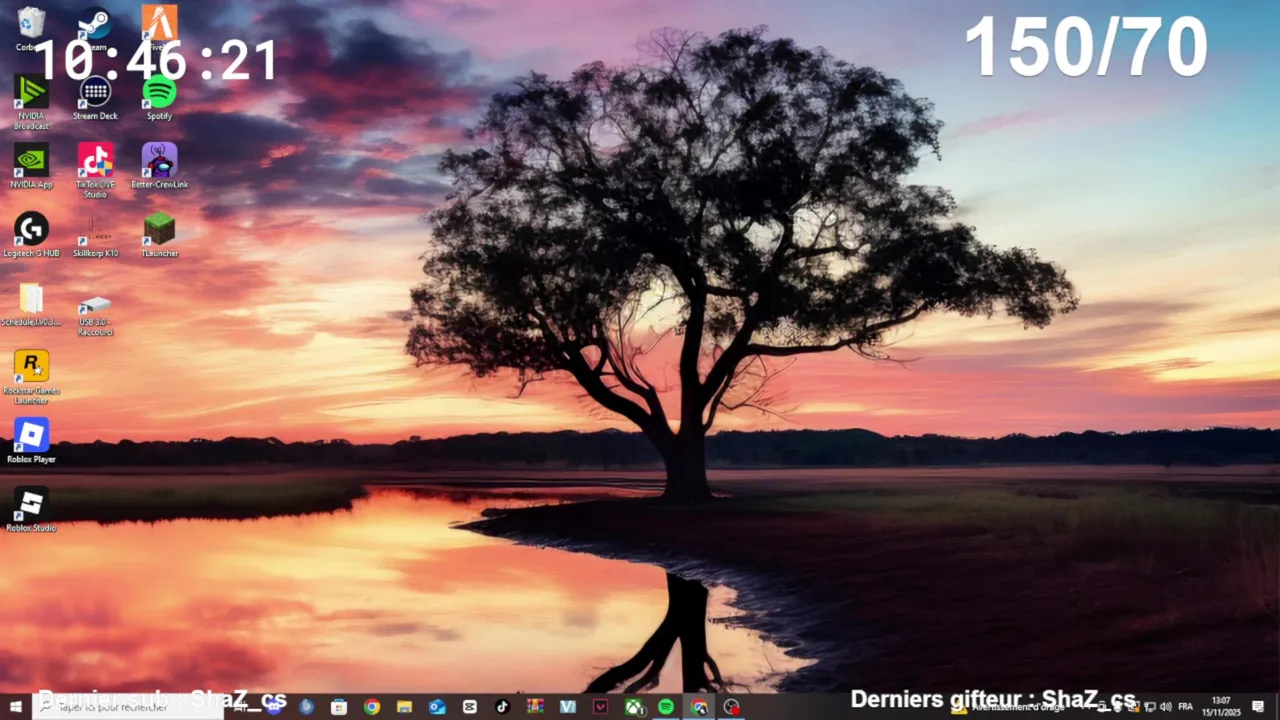The width and height of the screenshot is (1280, 720).
Task: Open the Steam desktop shortcut
Action: pos(95,28)
